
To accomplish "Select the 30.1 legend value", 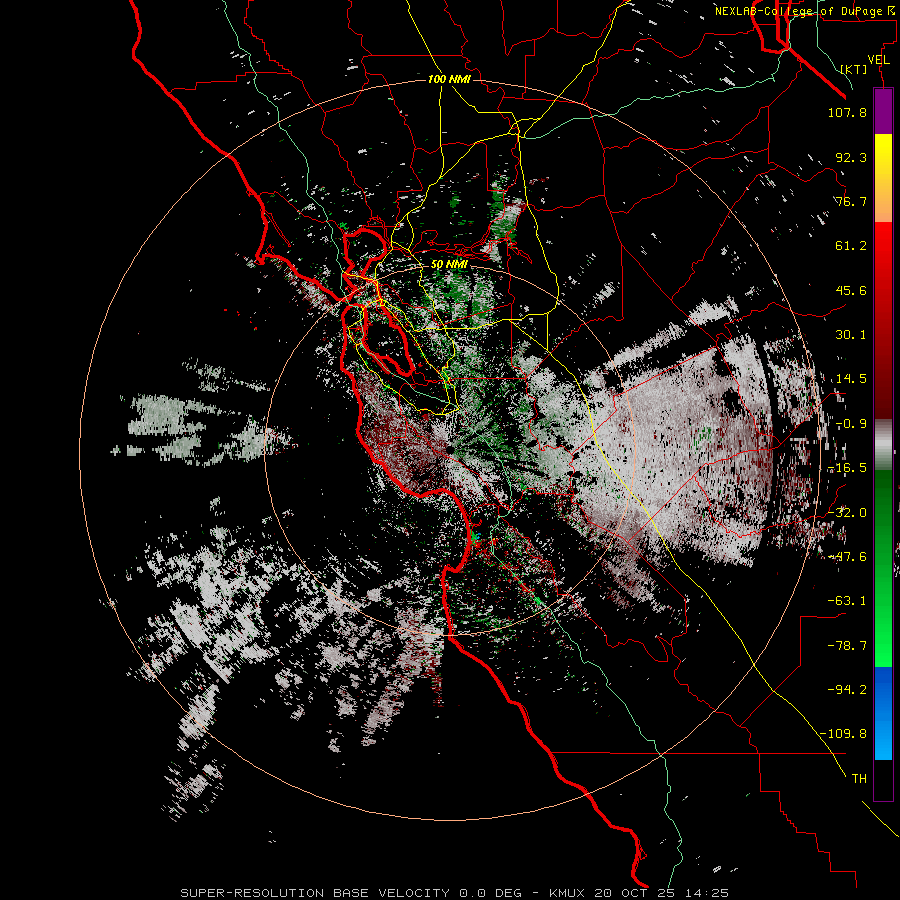I will click(x=851, y=335).
